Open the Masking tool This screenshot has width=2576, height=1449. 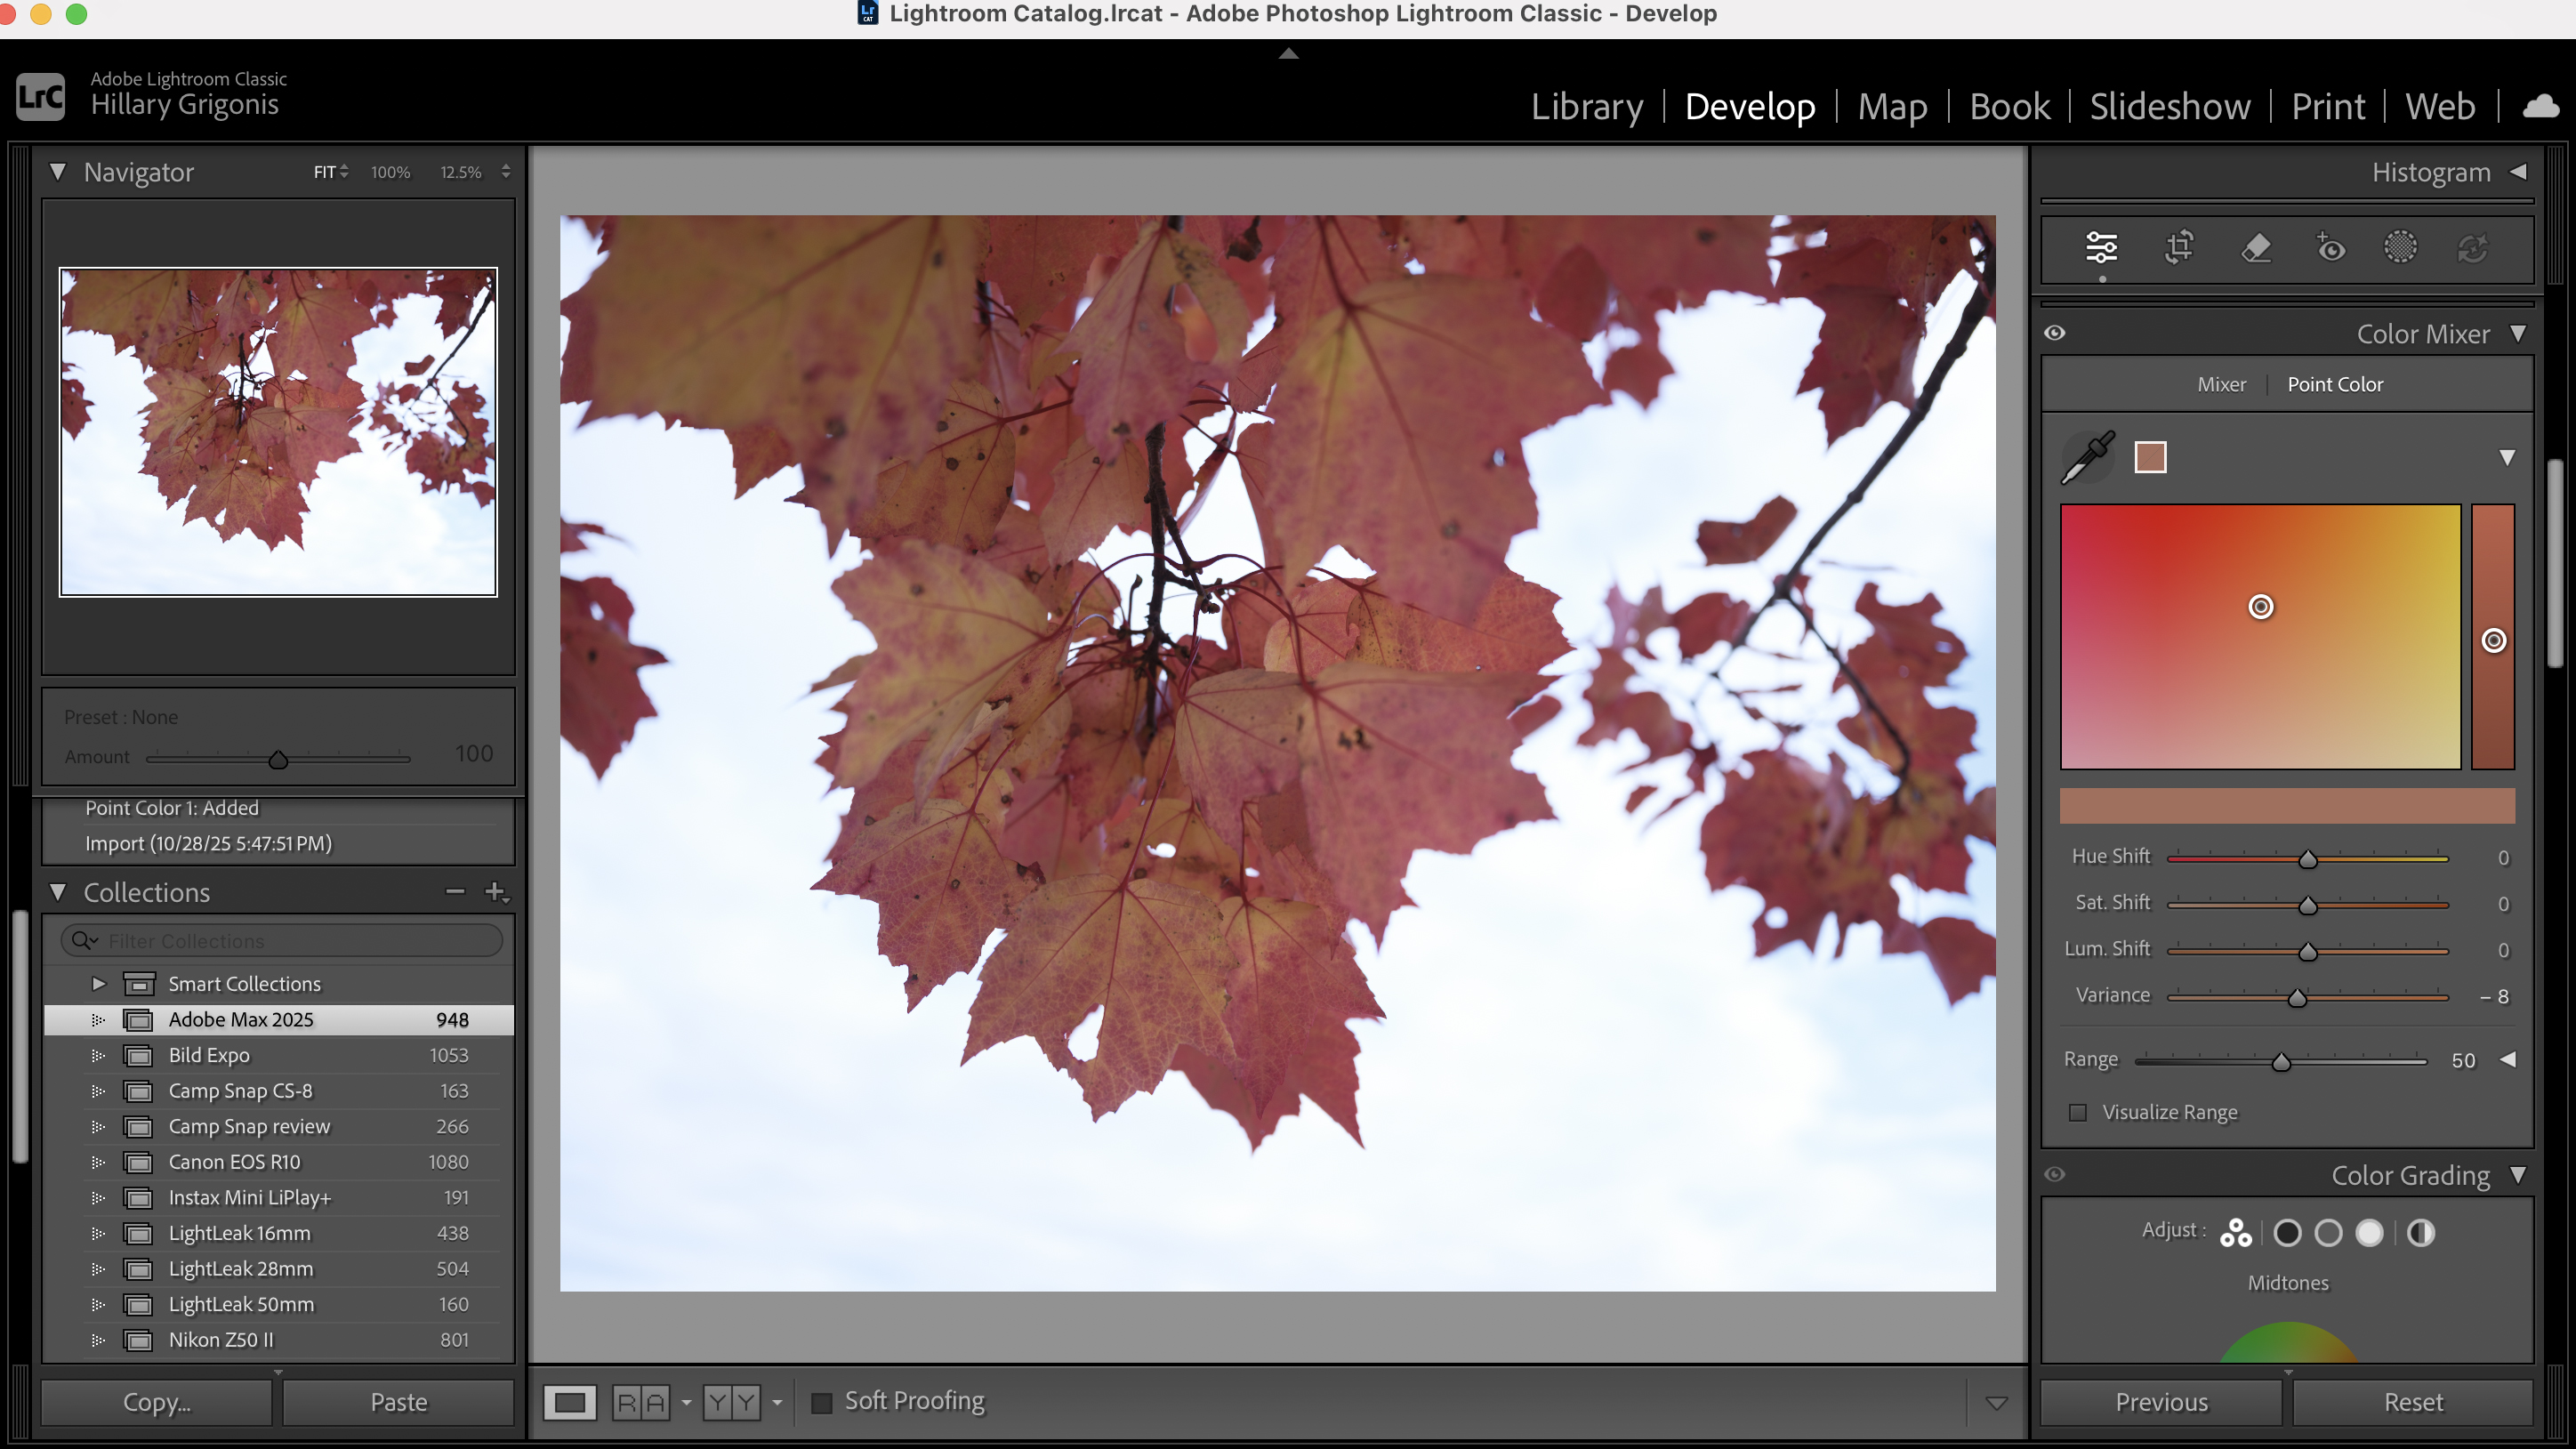(2400, 247)
